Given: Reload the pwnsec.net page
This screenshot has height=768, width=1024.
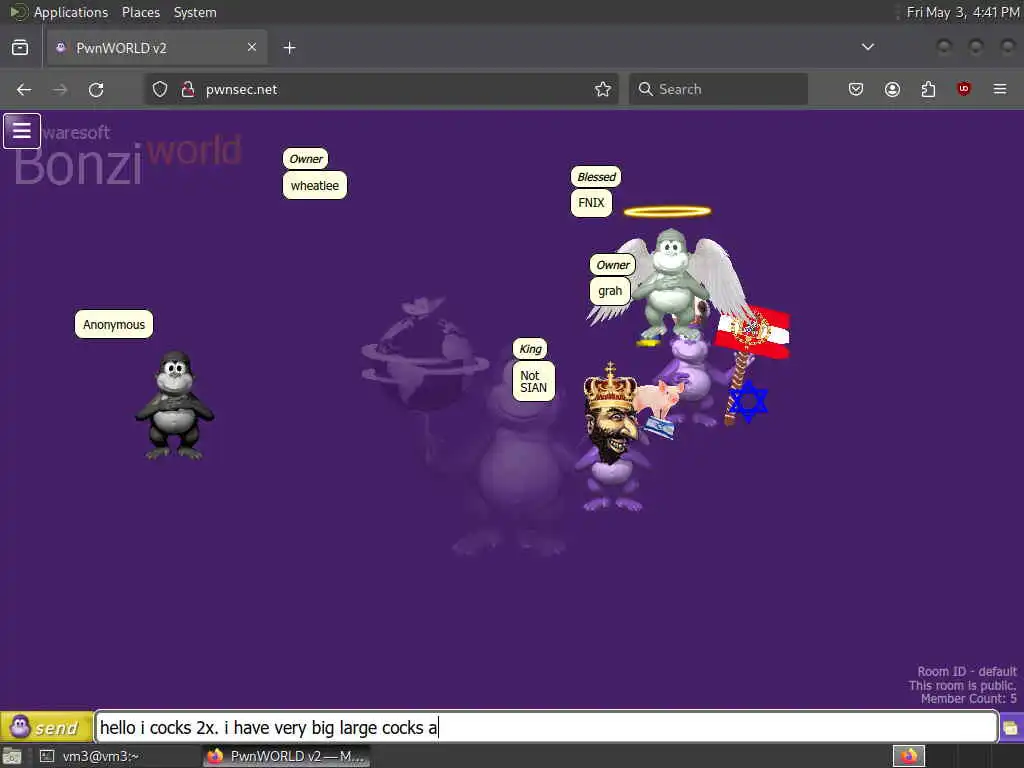Looking at the screenshot, I should 96,89.
